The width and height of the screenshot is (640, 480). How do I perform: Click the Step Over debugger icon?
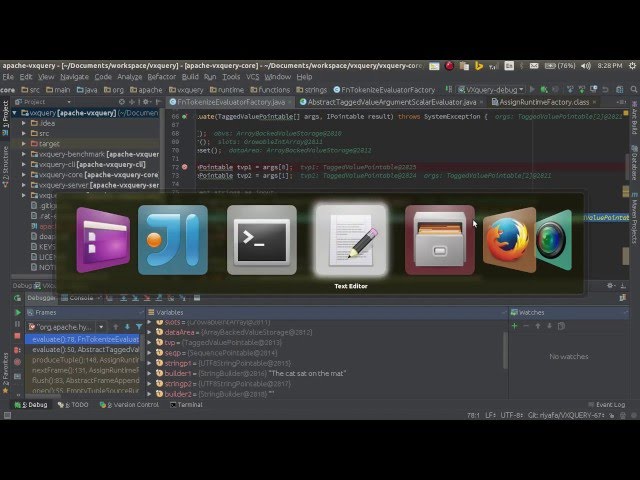tap(123, 298)
